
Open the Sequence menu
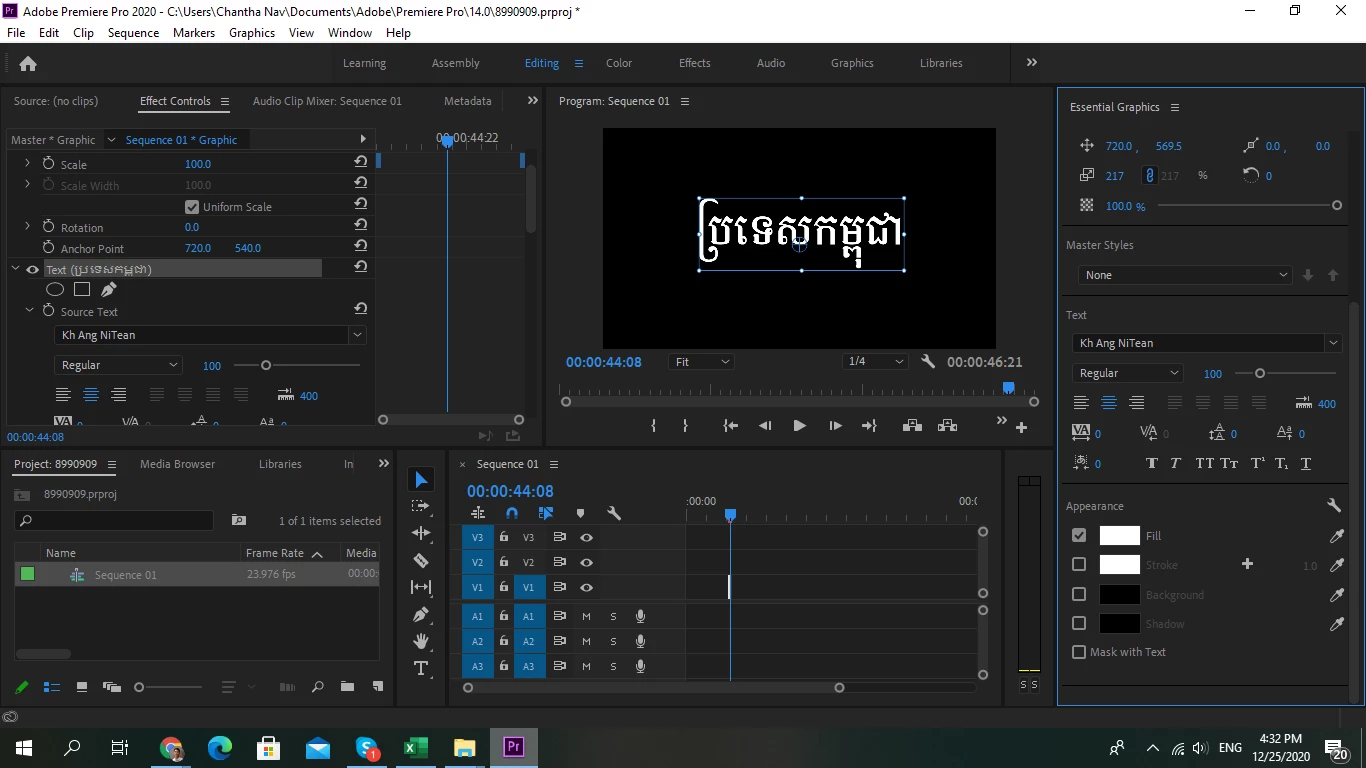[x=133, y=33]
